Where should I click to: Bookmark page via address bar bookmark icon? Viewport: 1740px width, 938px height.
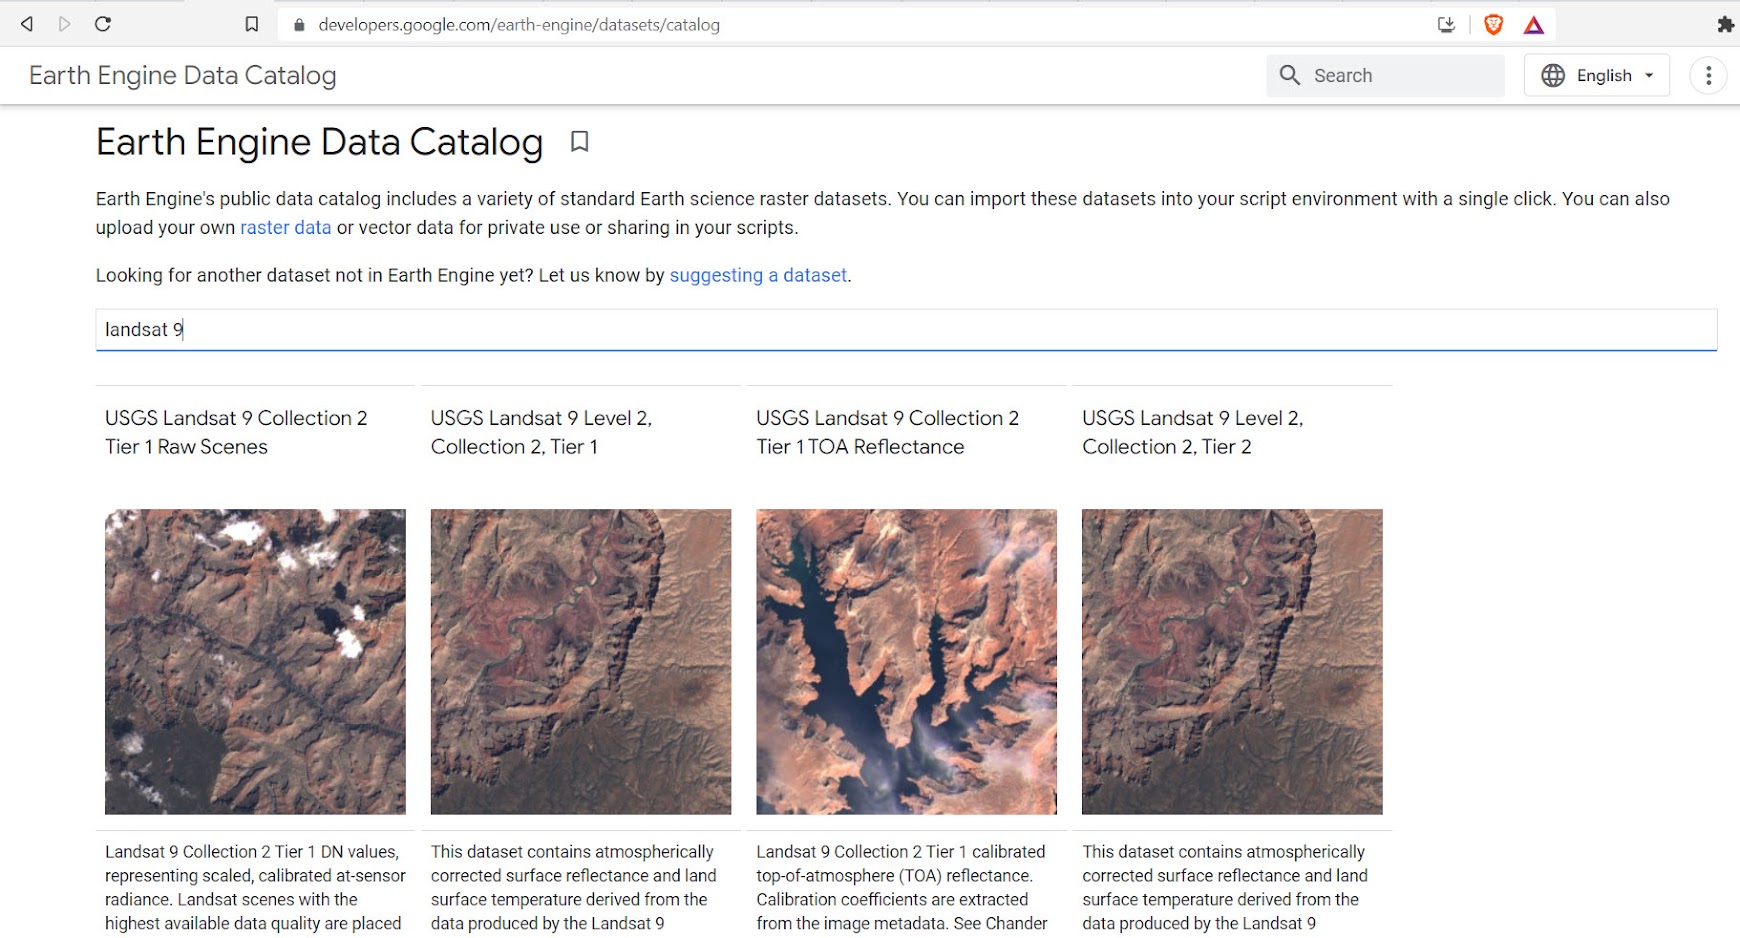coord(252,24)
